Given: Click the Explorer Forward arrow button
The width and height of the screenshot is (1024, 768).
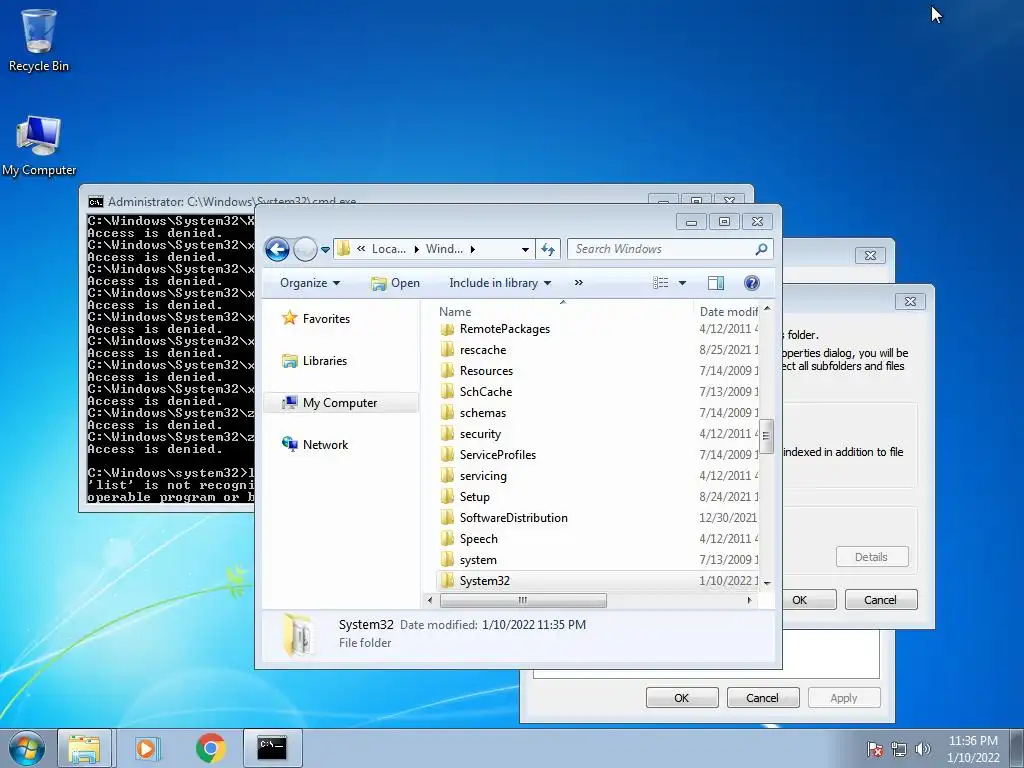Looking at the screenshot, I should 305,249.
